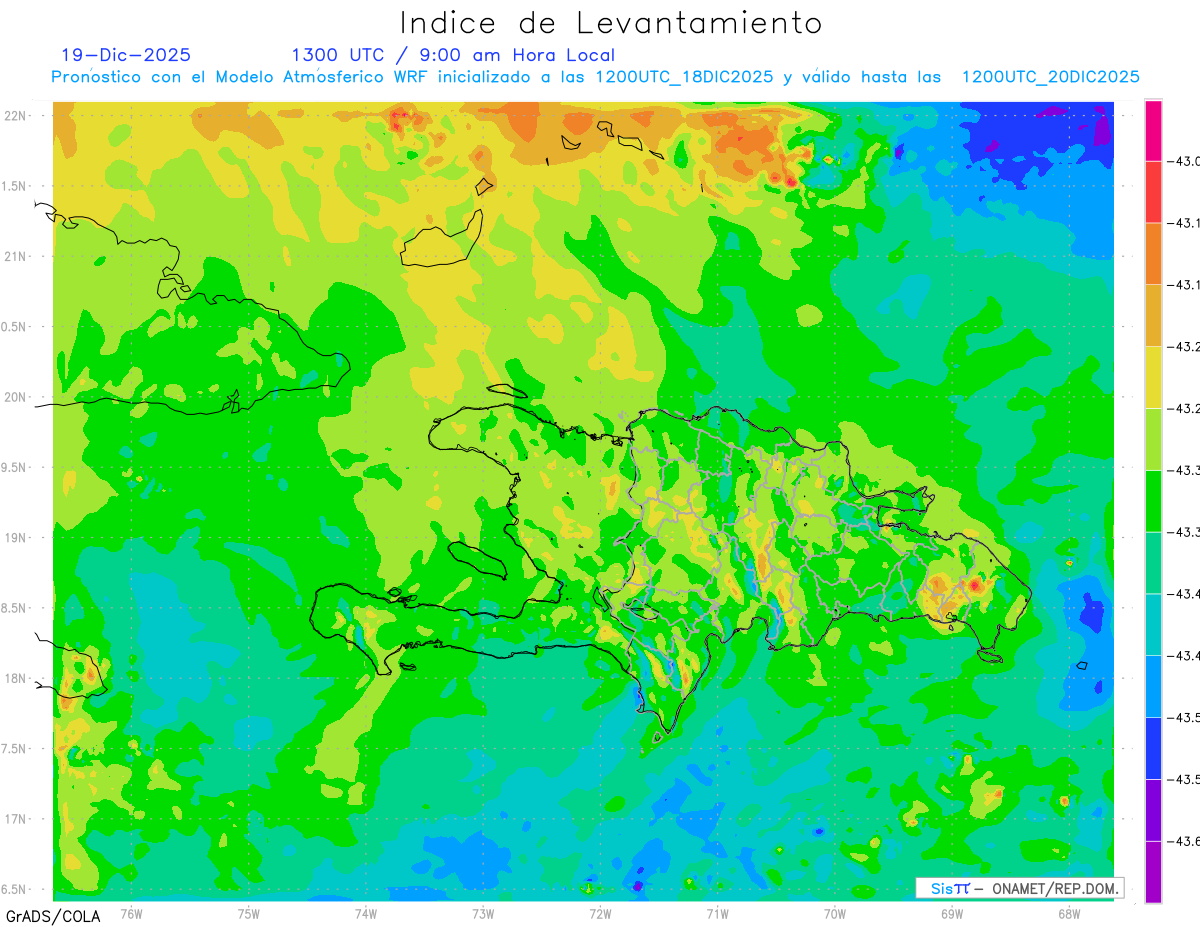Pick the bottommost violet color bar segment
The width and height of the screenshot is (1200, 927).
tap(1153, 871)
